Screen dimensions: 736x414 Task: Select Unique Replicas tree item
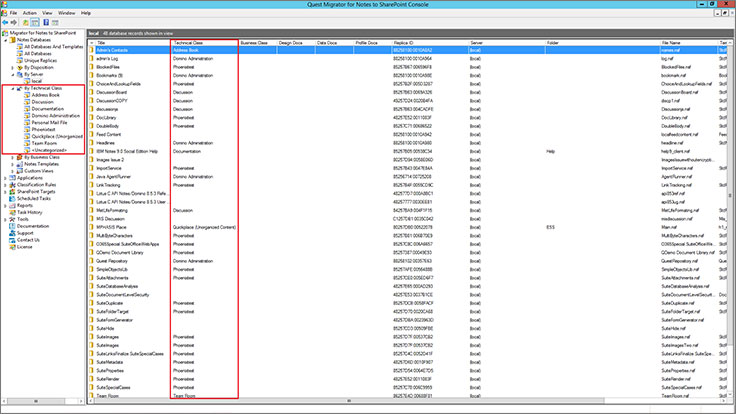(40, 61)
